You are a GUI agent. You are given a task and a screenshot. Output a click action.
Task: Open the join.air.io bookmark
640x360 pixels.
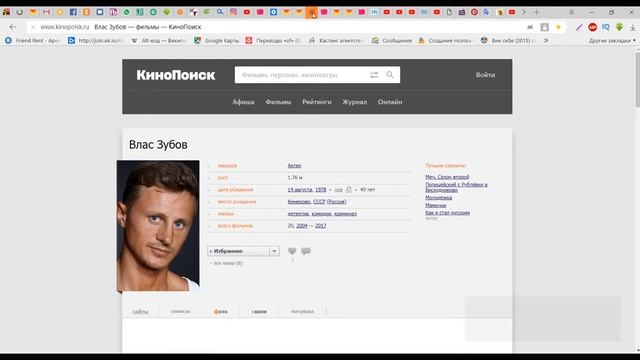pos(95,40)
